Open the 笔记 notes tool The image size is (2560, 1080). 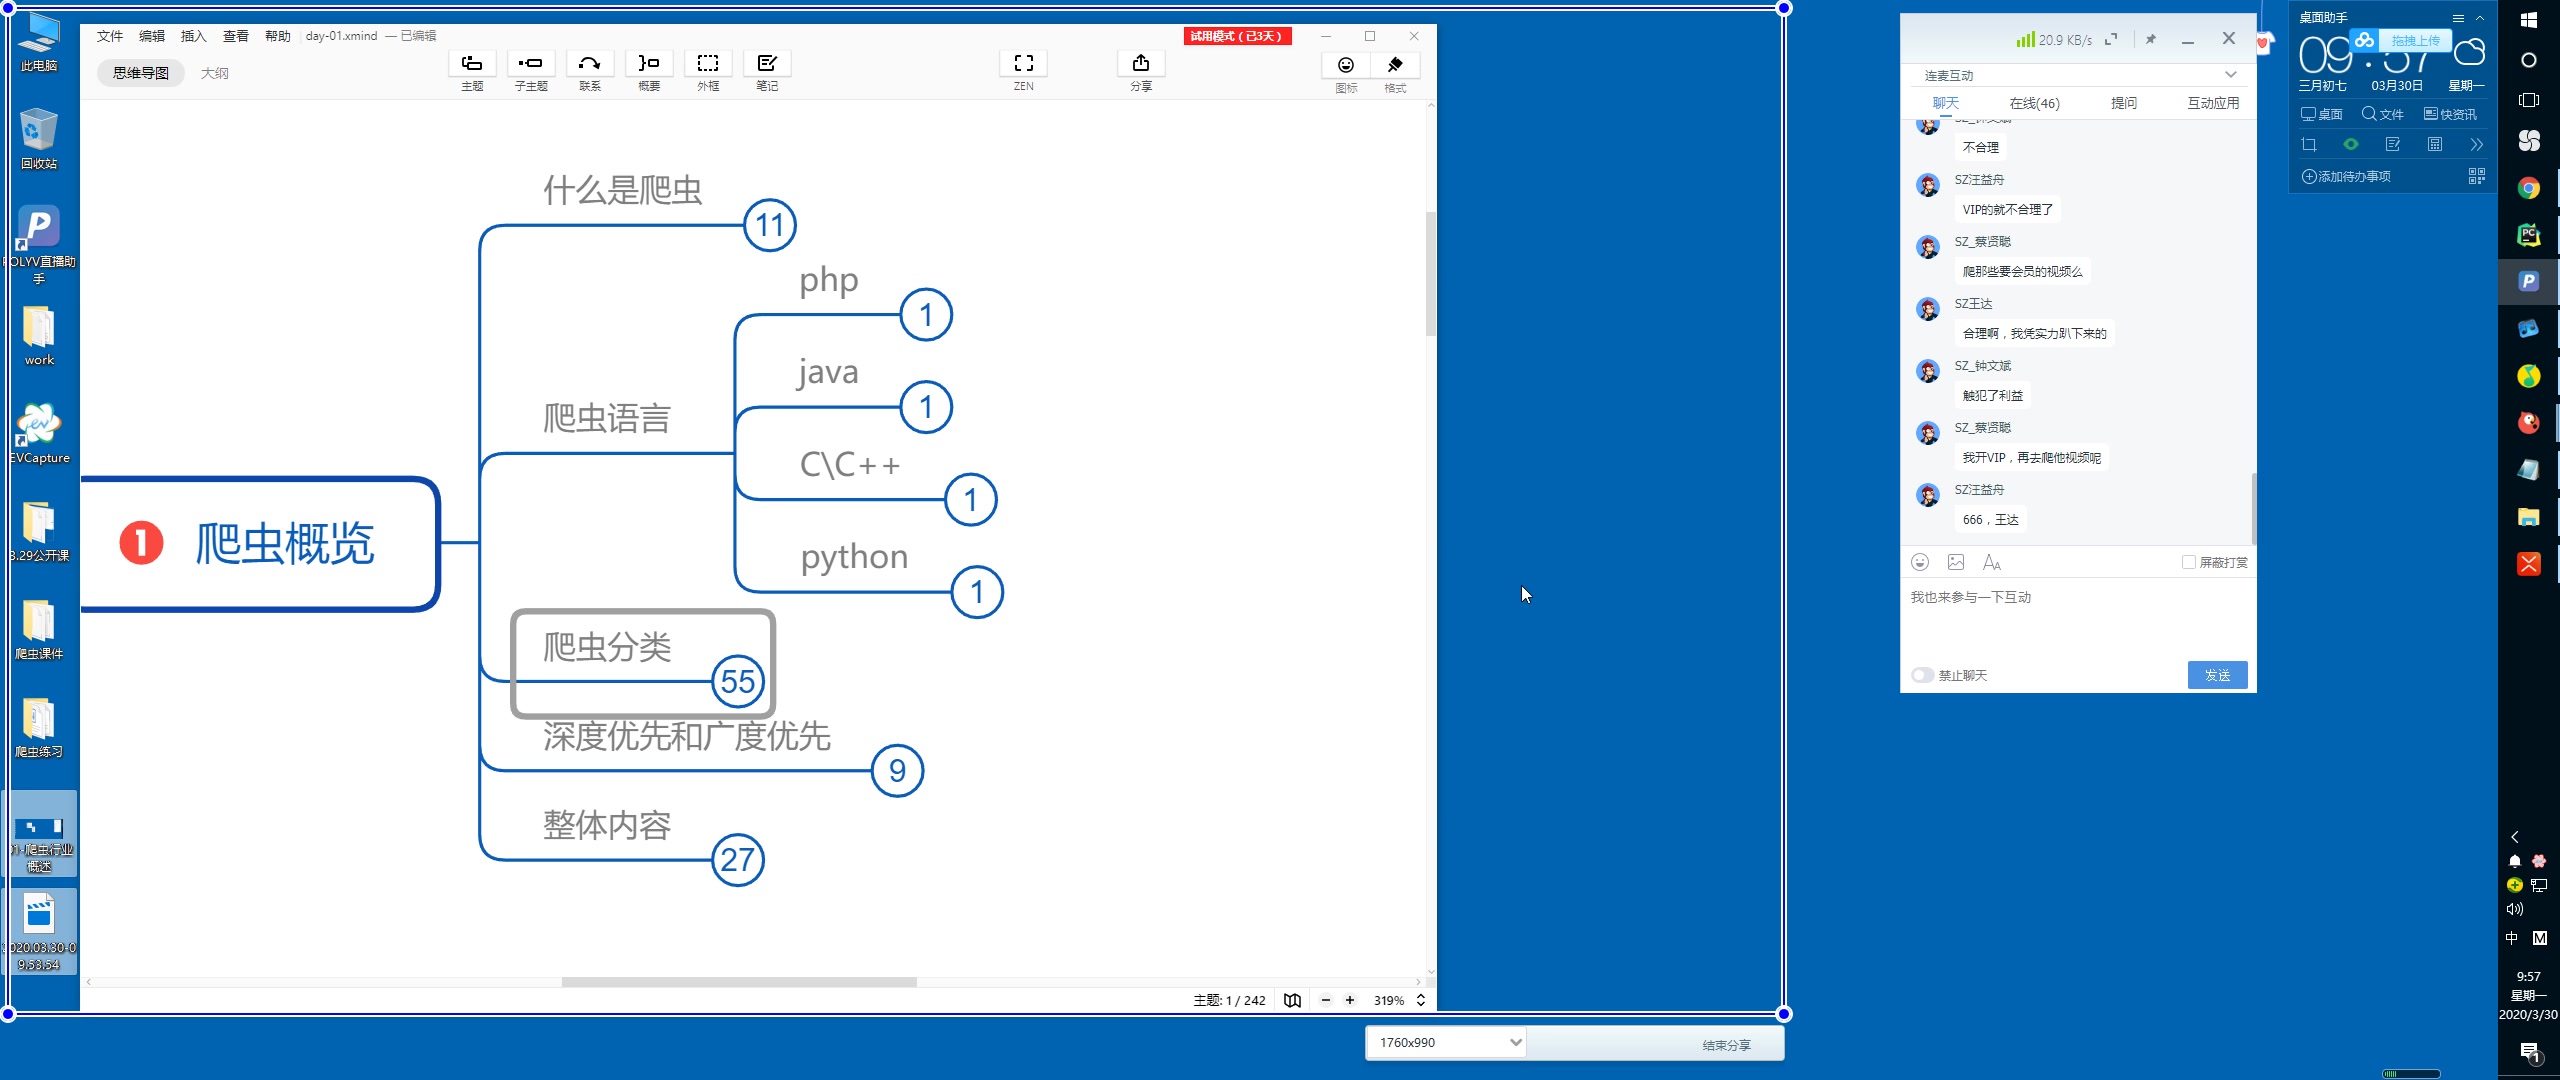[x=767, y=64]
